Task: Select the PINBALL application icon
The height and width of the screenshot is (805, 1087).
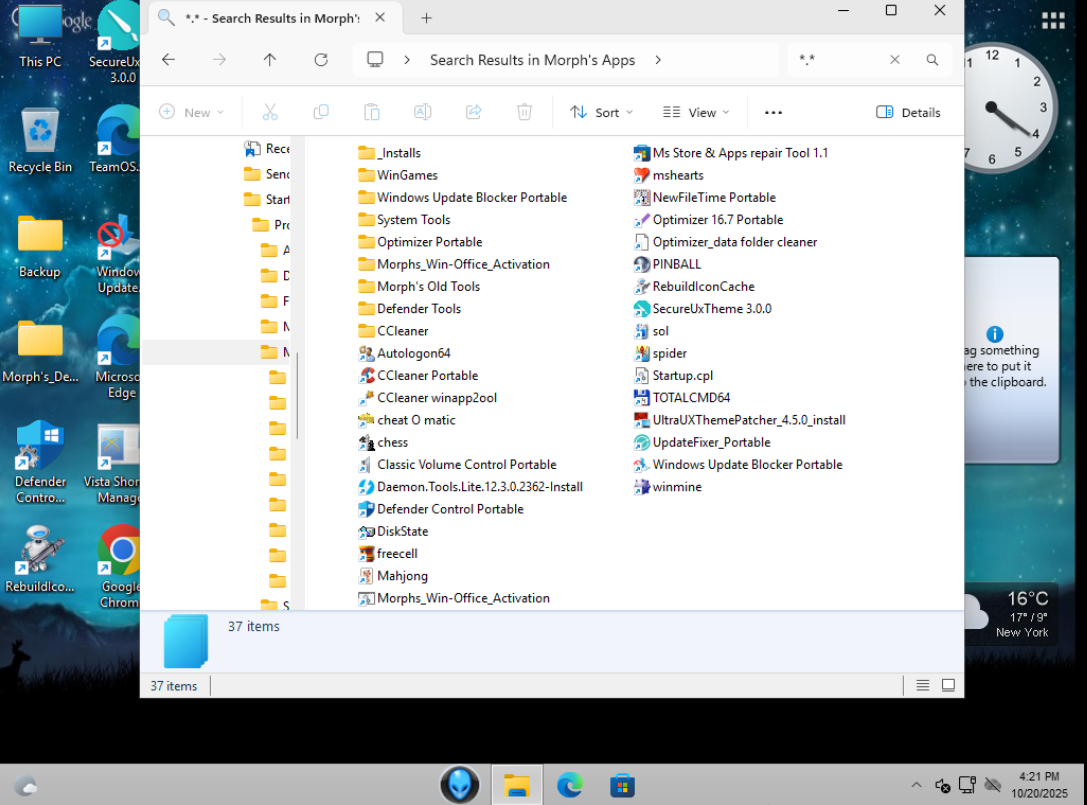Action: (642, 265)
